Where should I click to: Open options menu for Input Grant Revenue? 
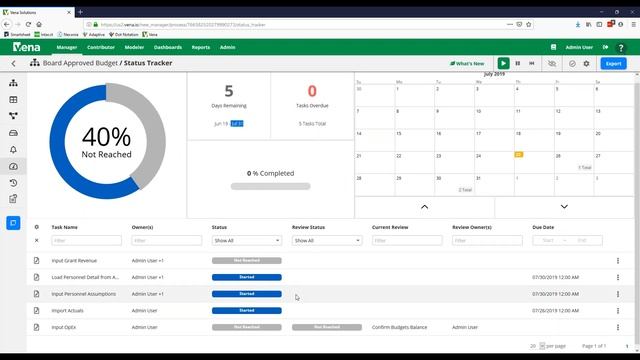(618, 260)
